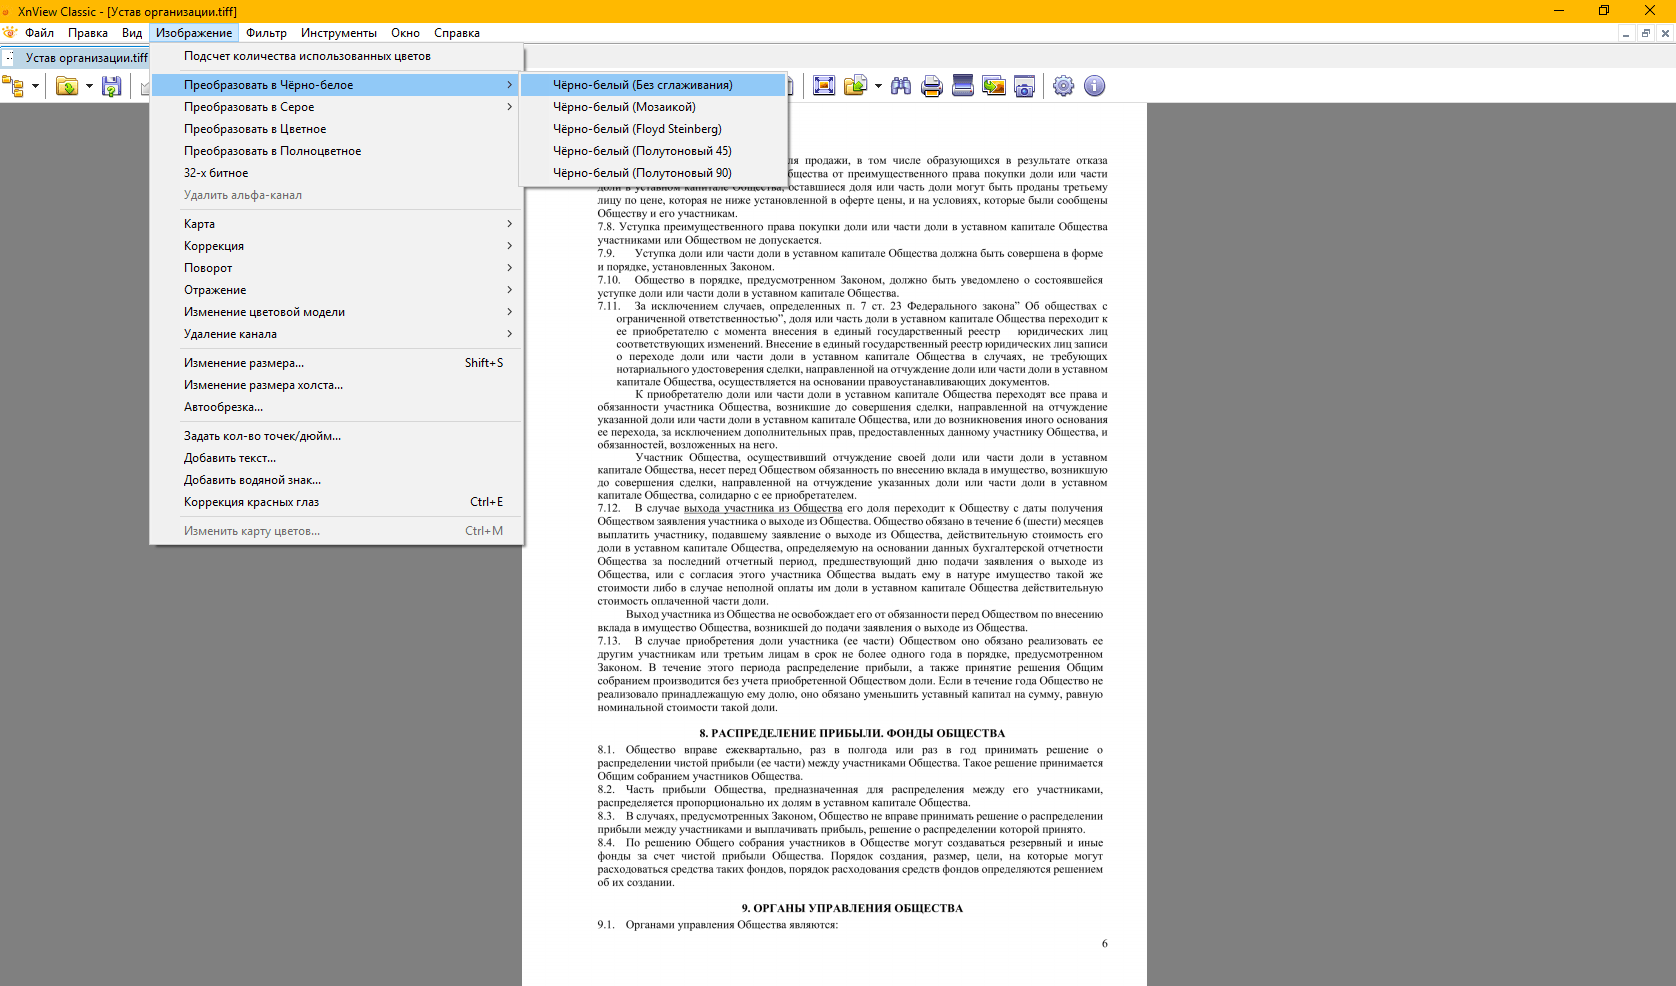Minimize the inner document window

1626,33
